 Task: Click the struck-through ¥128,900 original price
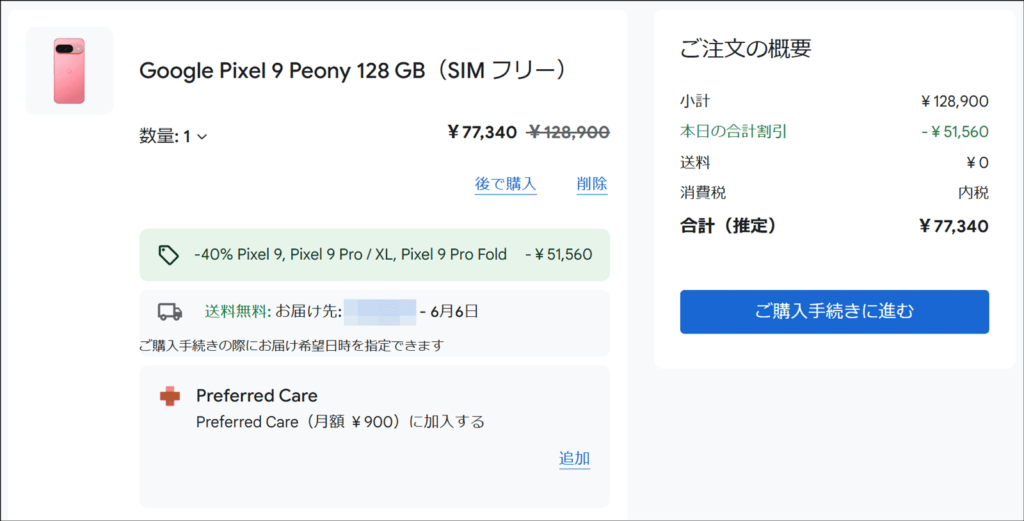(569, 133)
